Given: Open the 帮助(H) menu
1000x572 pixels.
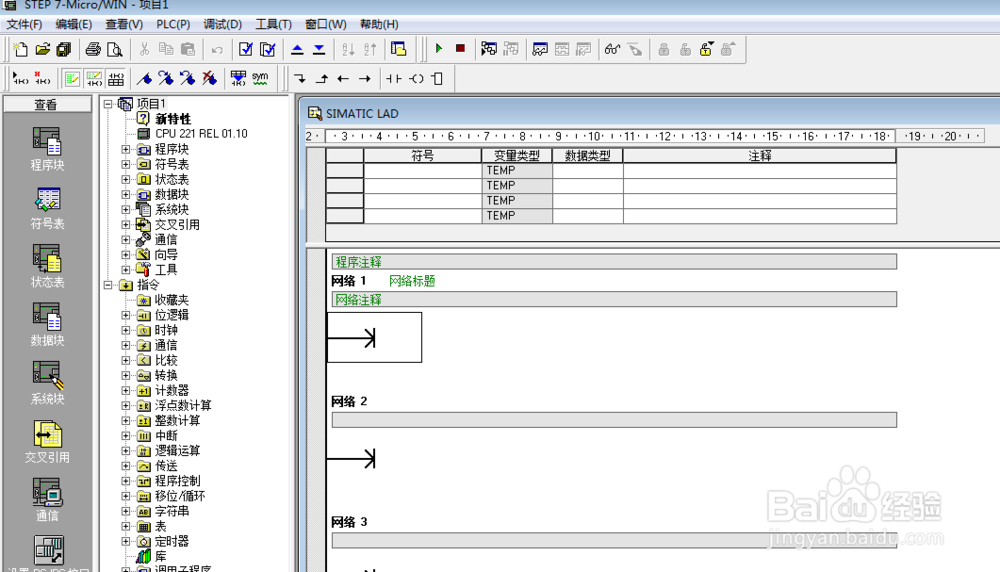Looking at the screenshot, I should [379, 24].
